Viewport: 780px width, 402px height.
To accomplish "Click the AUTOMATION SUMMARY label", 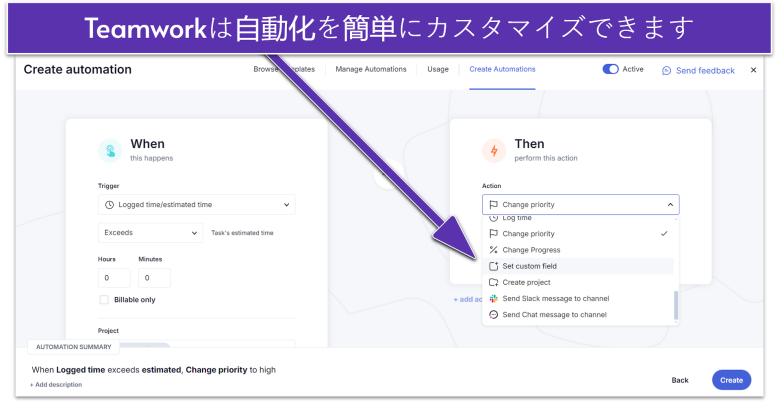I will click(74, 347).
